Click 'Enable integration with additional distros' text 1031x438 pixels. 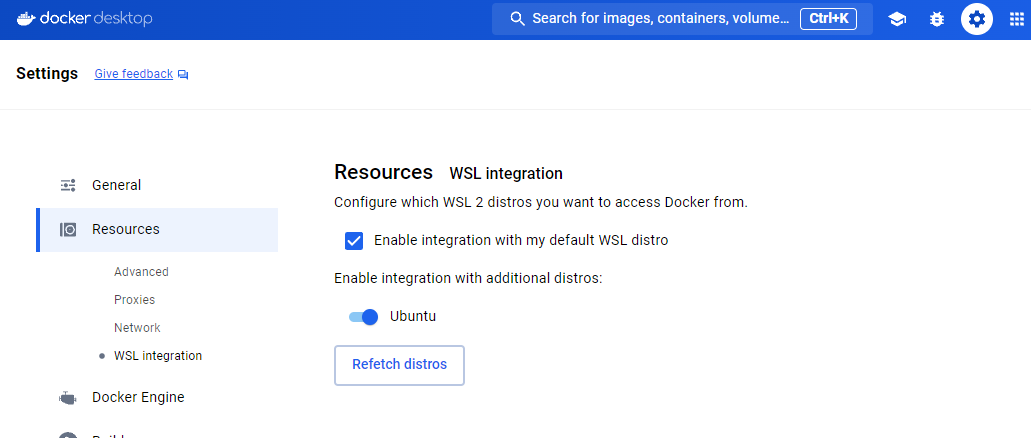[x=468, y=278]
